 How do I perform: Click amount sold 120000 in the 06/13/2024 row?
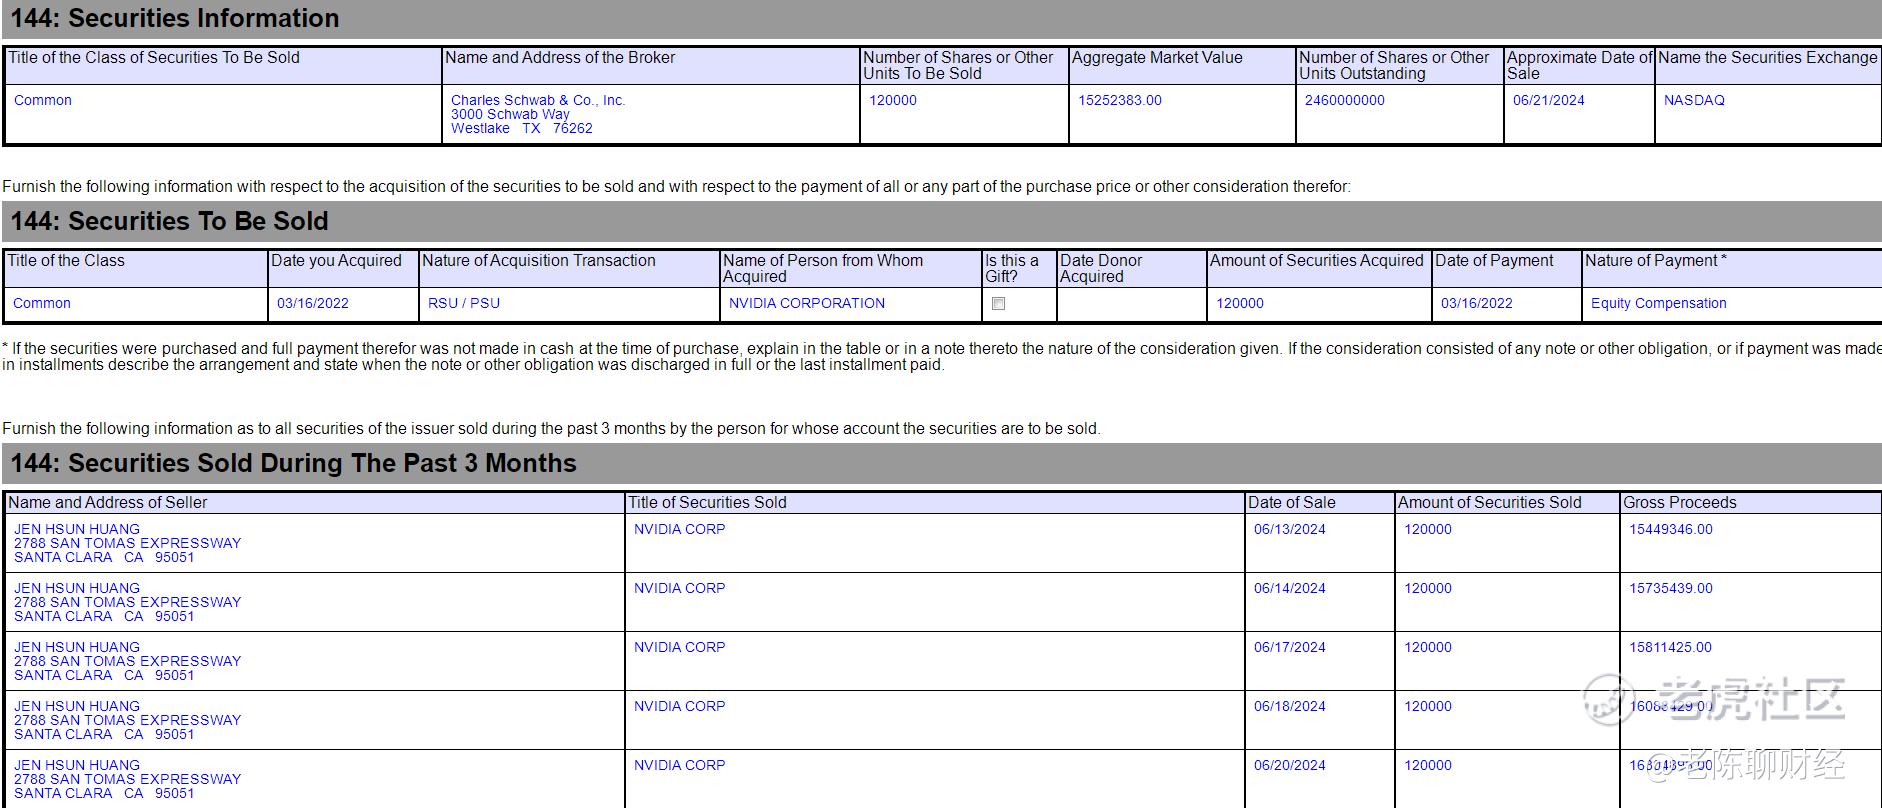[1428, 529]
